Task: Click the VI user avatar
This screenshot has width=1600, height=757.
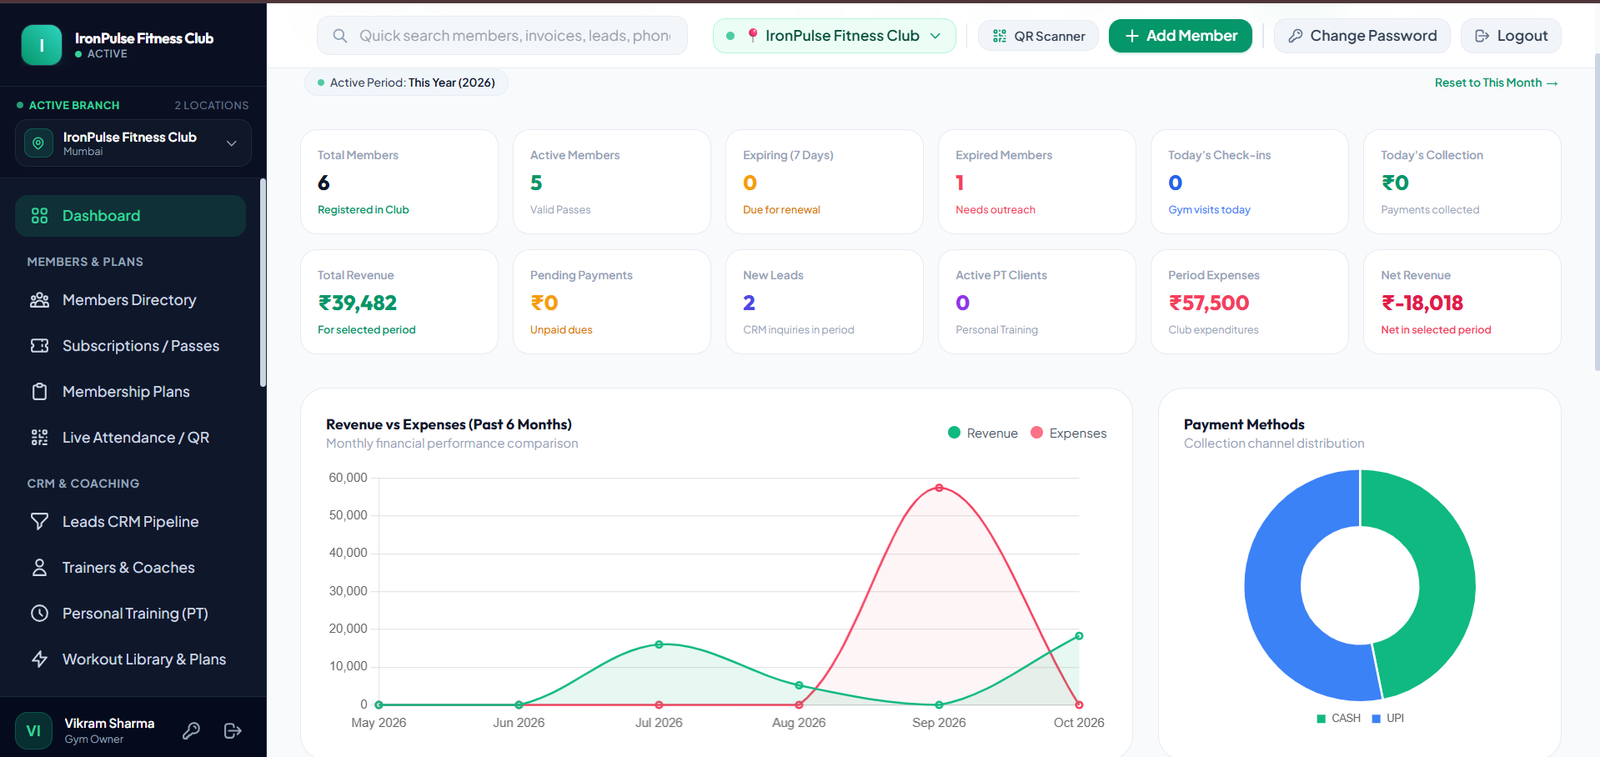Action: coord(34,731)
